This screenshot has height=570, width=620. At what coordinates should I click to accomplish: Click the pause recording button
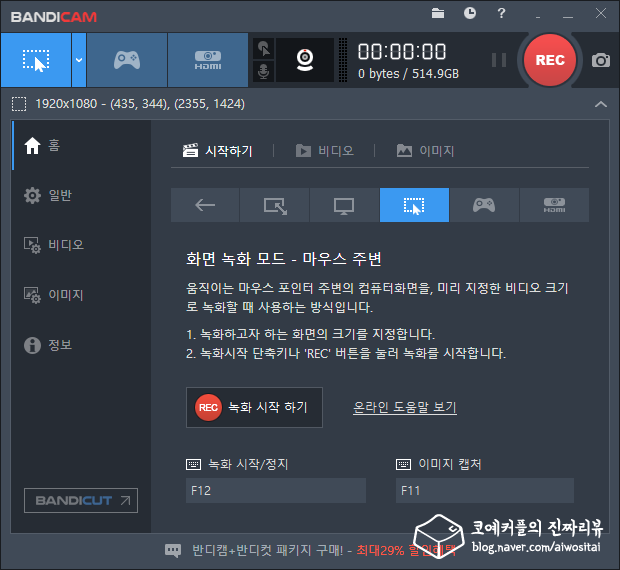click(x=499, y=60)
